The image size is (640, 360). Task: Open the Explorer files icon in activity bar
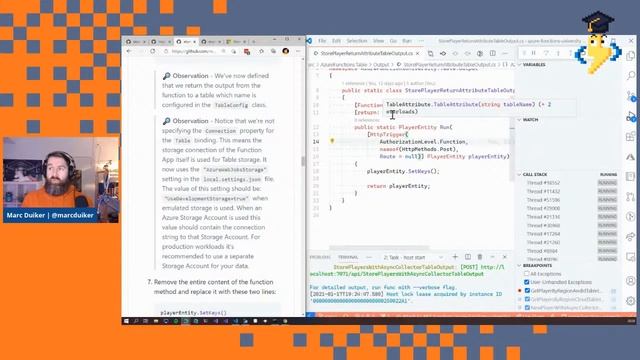click(631, 56)
